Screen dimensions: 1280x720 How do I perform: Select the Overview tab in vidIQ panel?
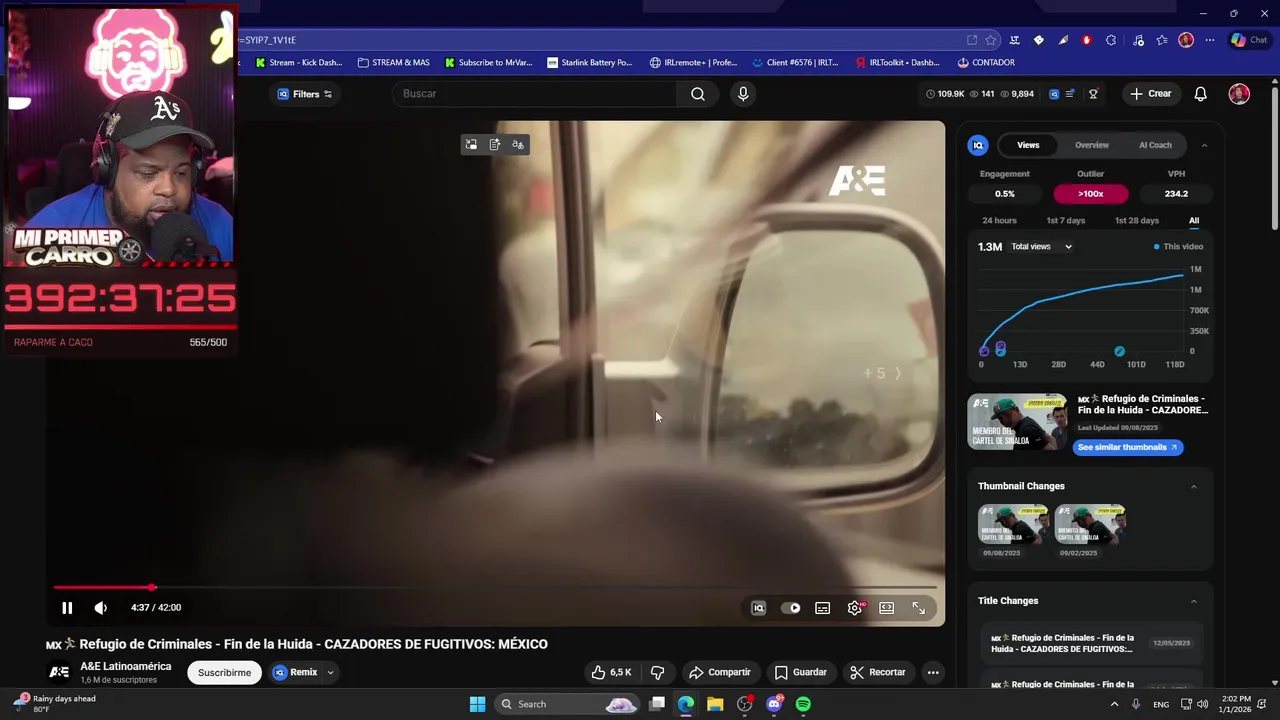pyautogui.click(x=1092, y=145)
